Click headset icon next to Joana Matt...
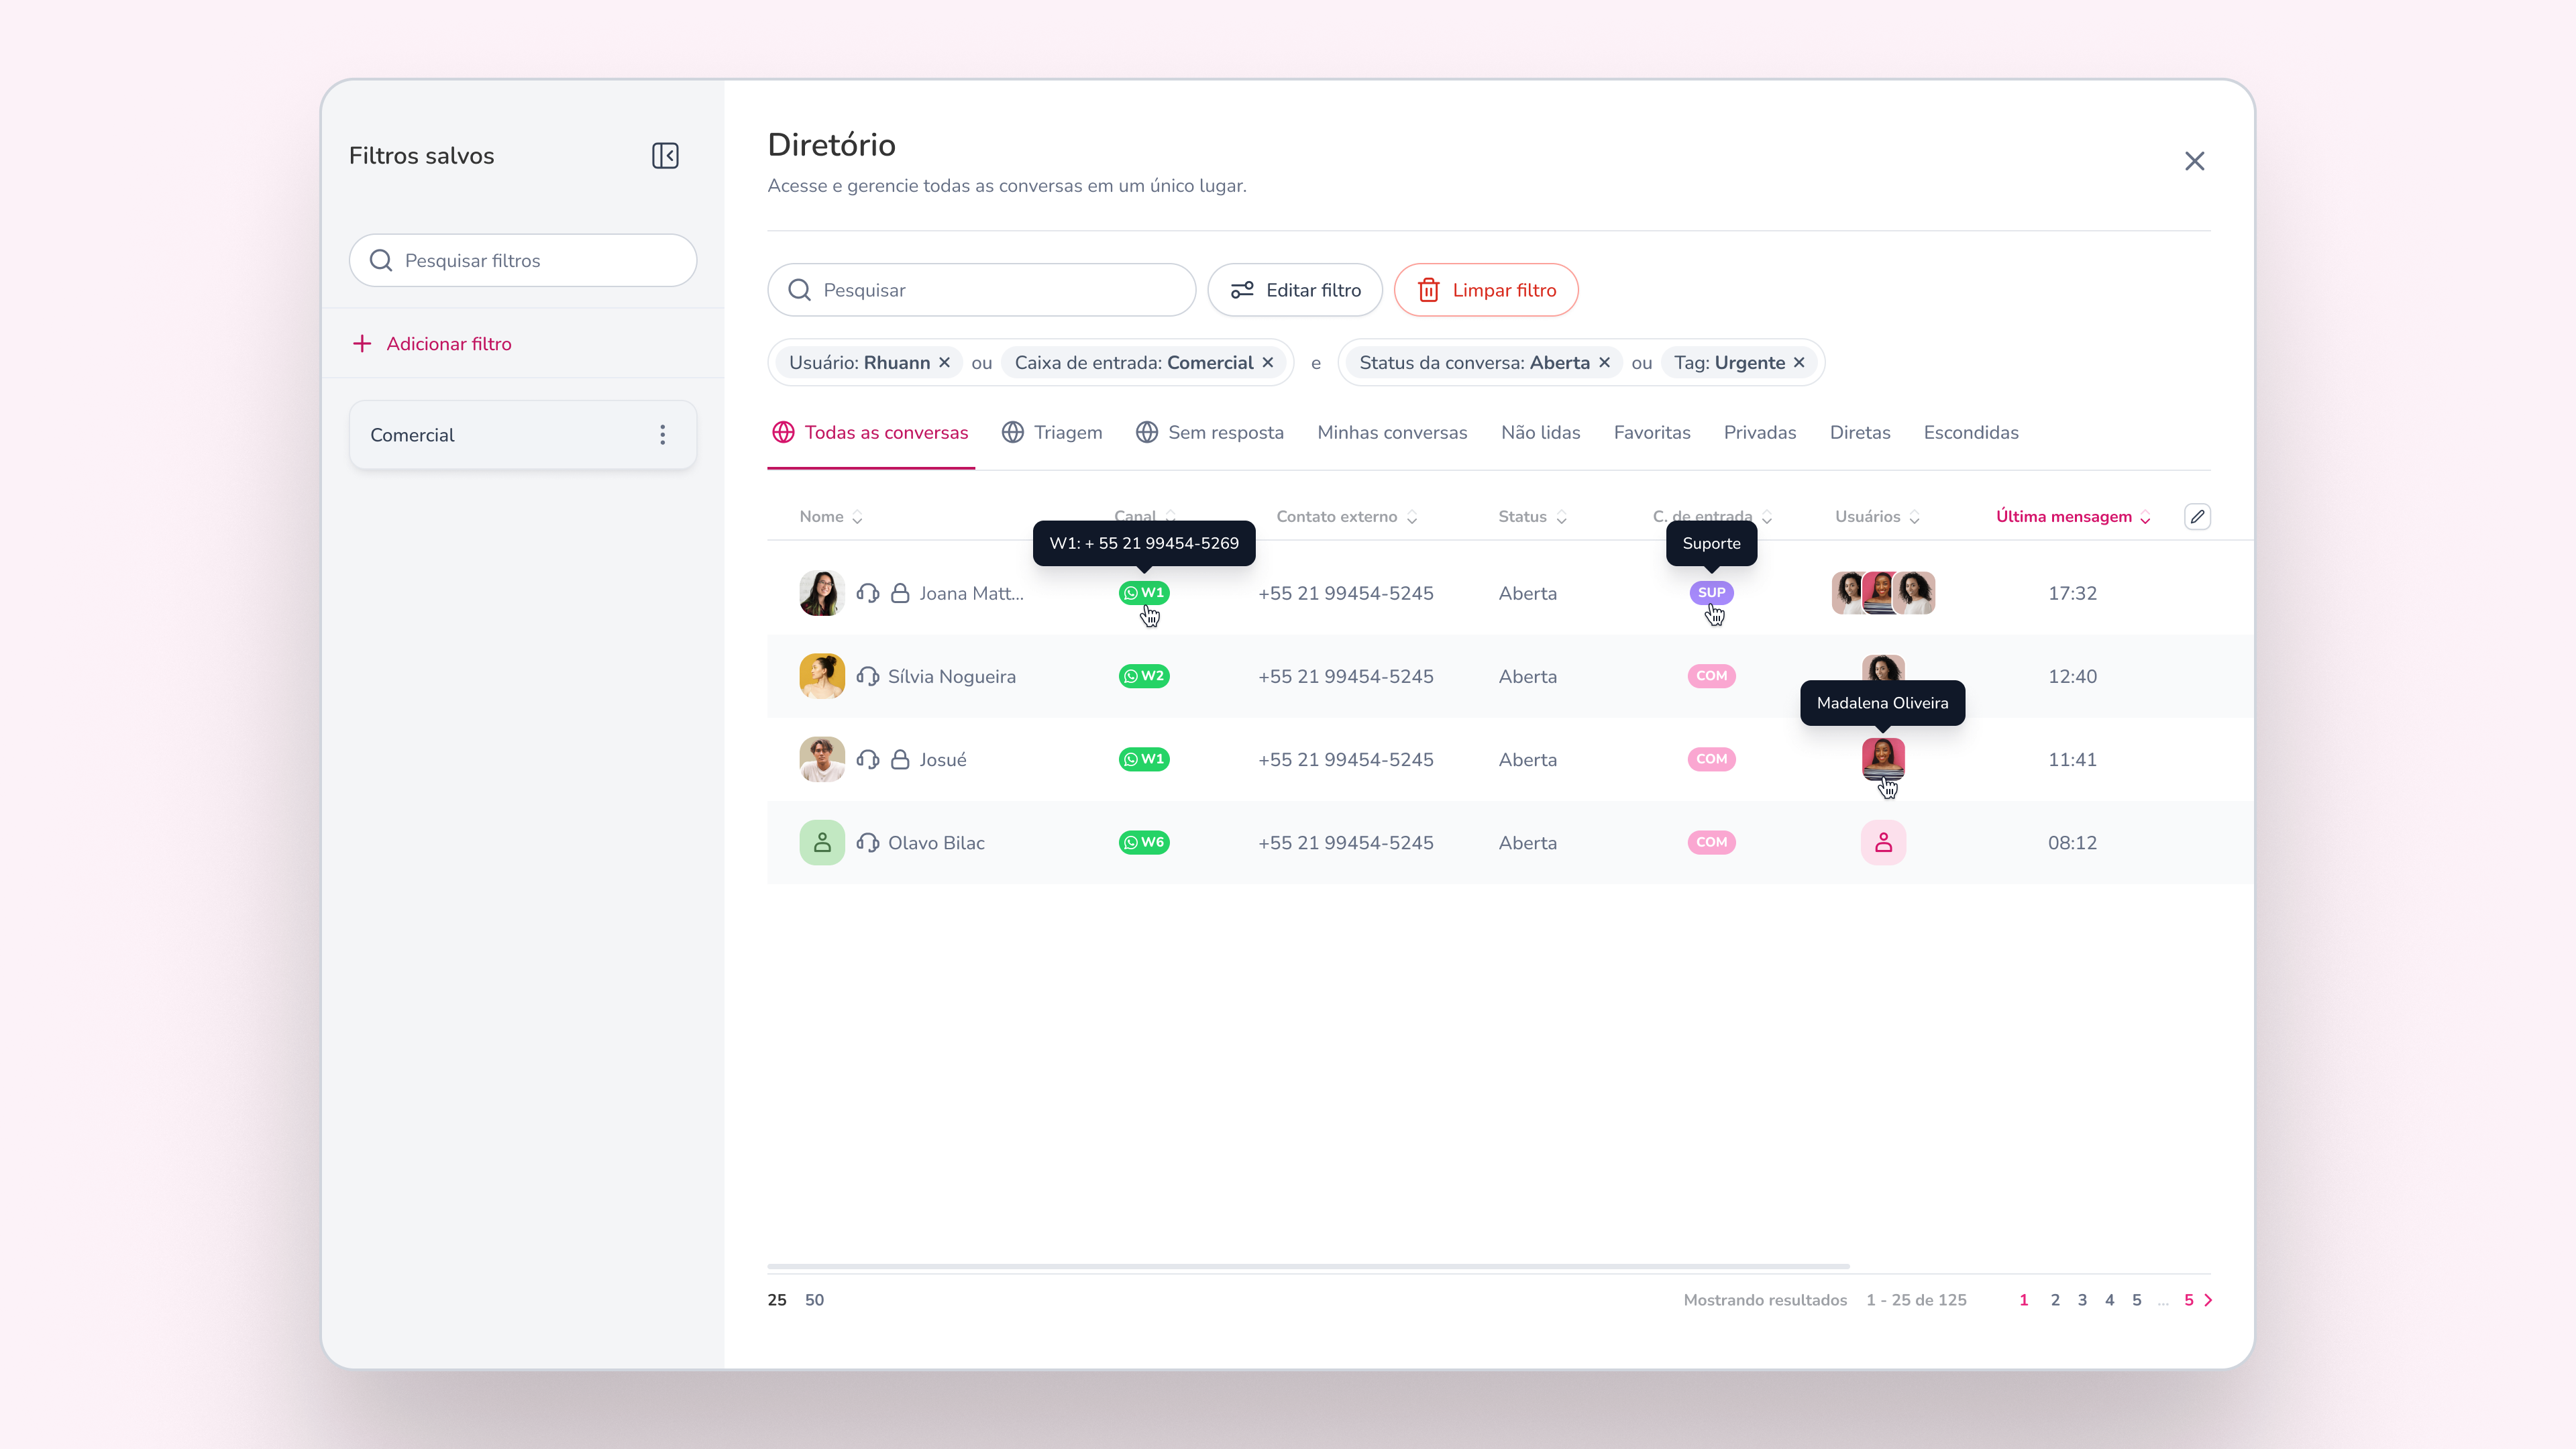Screen dimensions: 2576x1449 868,593
